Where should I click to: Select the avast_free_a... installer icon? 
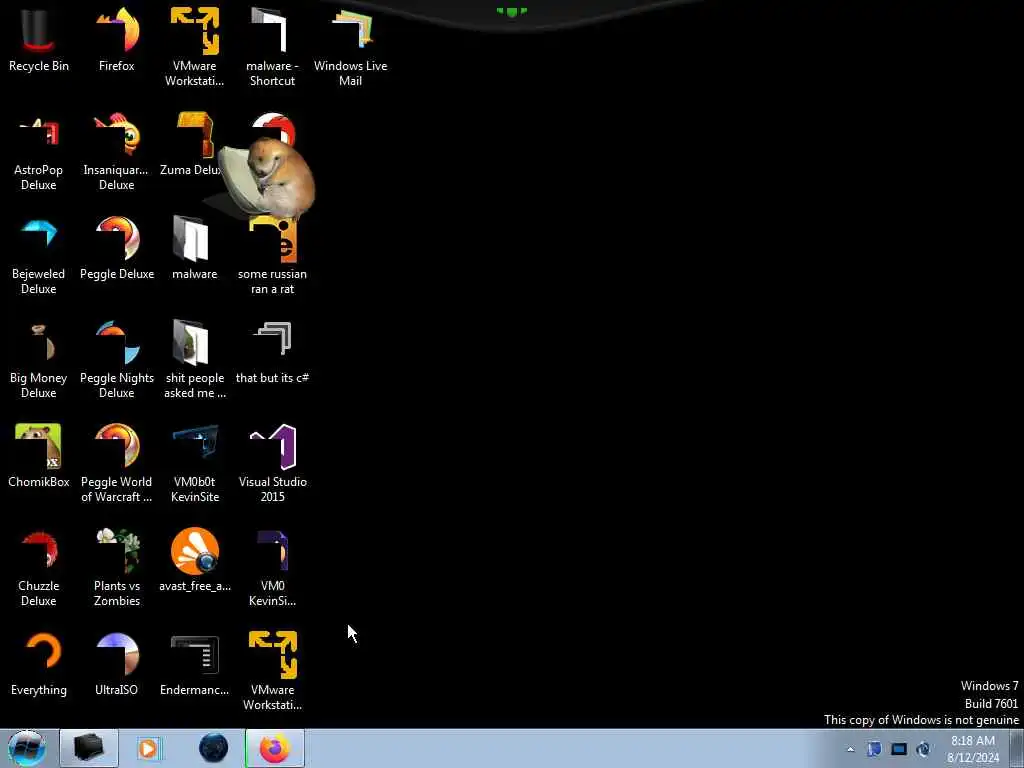coord(195,560)
